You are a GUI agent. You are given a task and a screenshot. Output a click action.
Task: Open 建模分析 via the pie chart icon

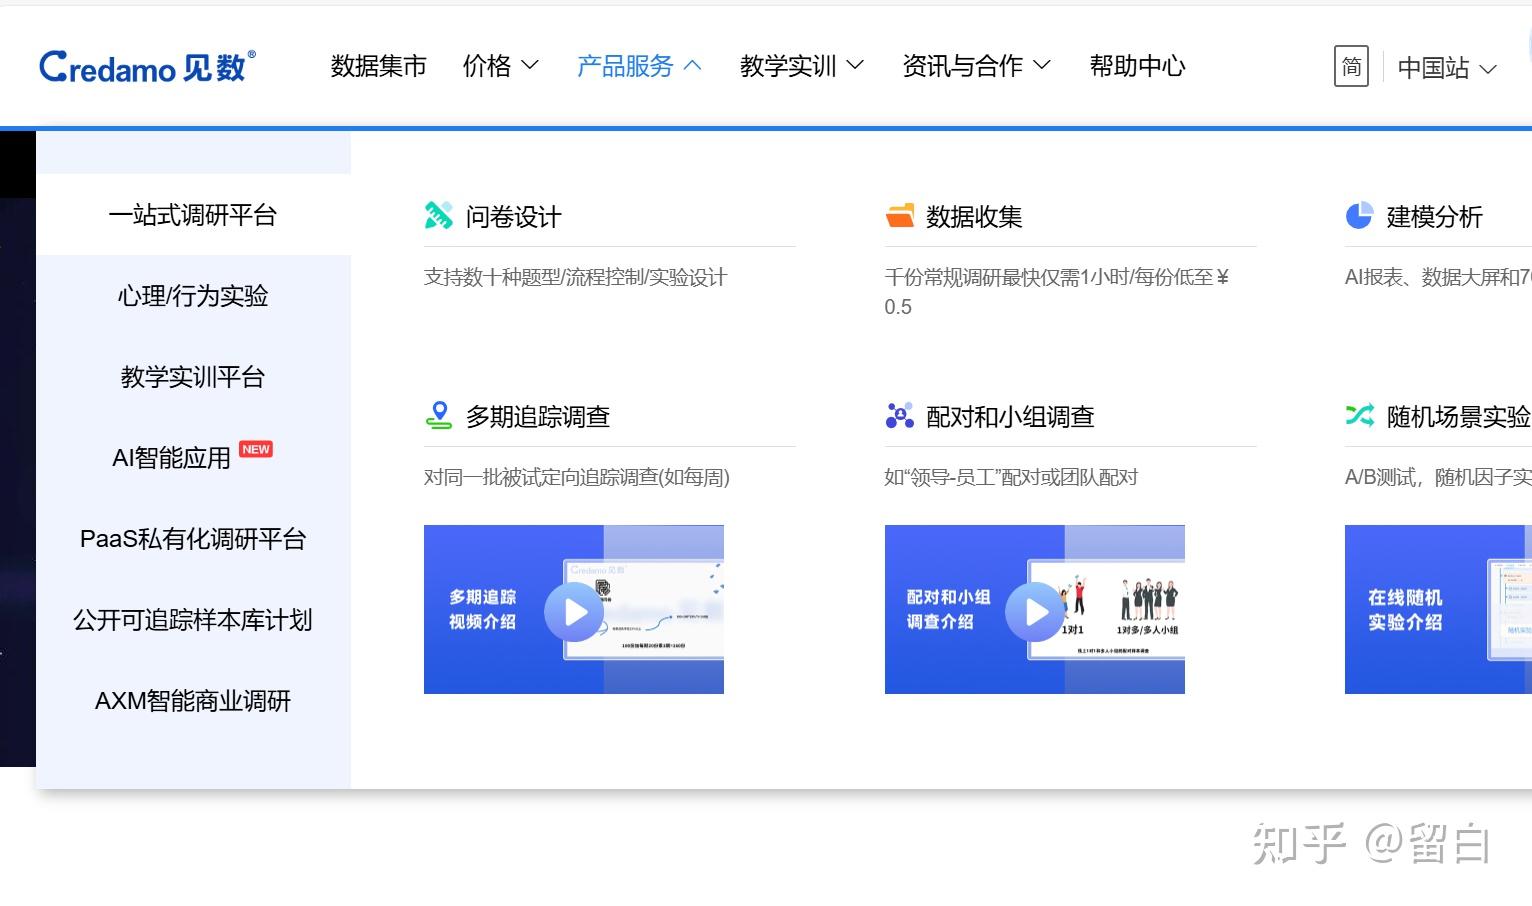(1359, 214)
